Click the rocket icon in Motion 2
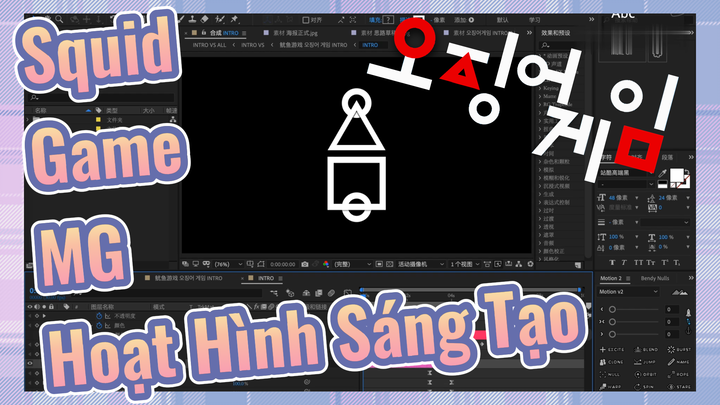The image size is (720, 405). pos(688,313)
